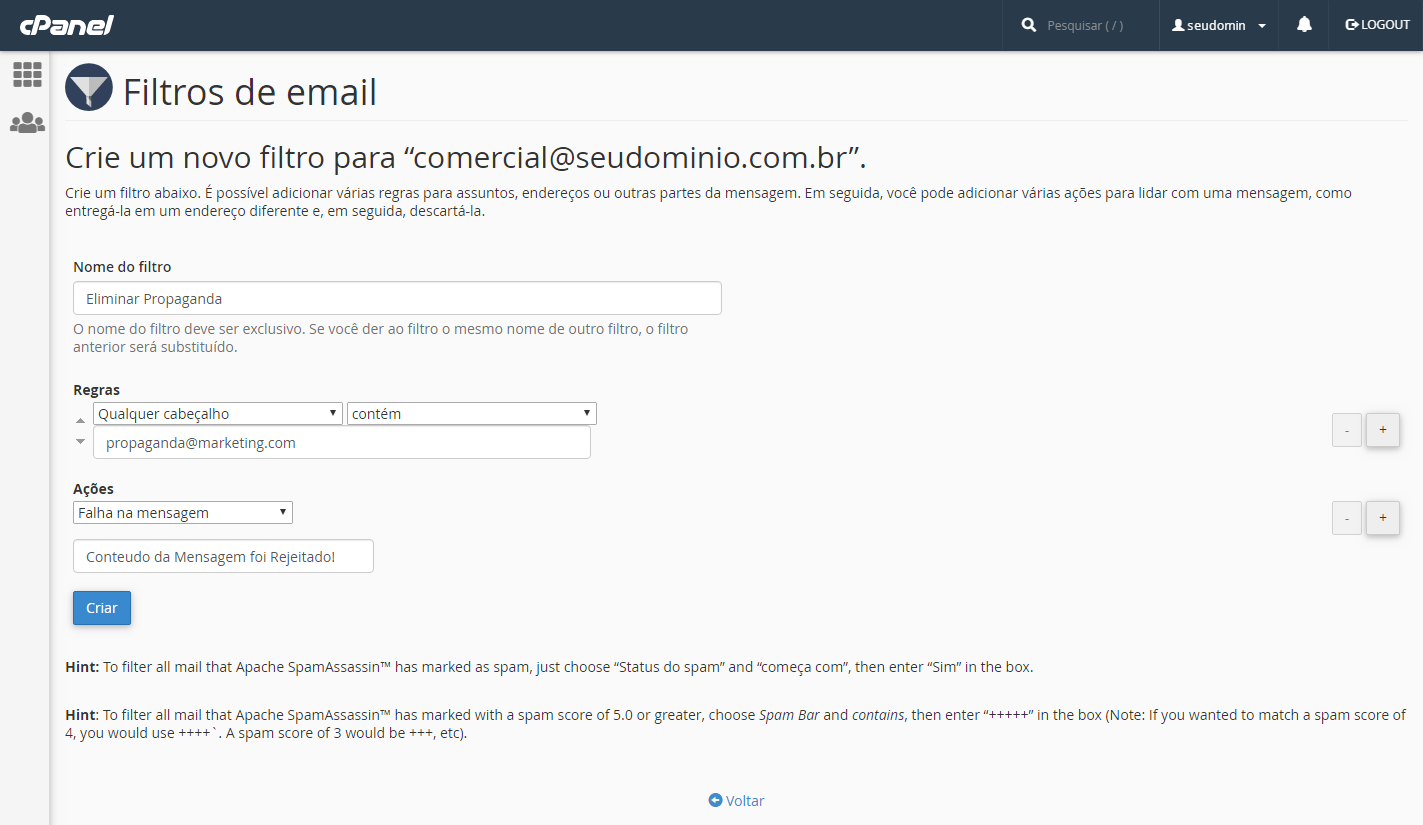1423x825 pixels.
Task: Click the LOGOUT link
Action: (1377, 25)
